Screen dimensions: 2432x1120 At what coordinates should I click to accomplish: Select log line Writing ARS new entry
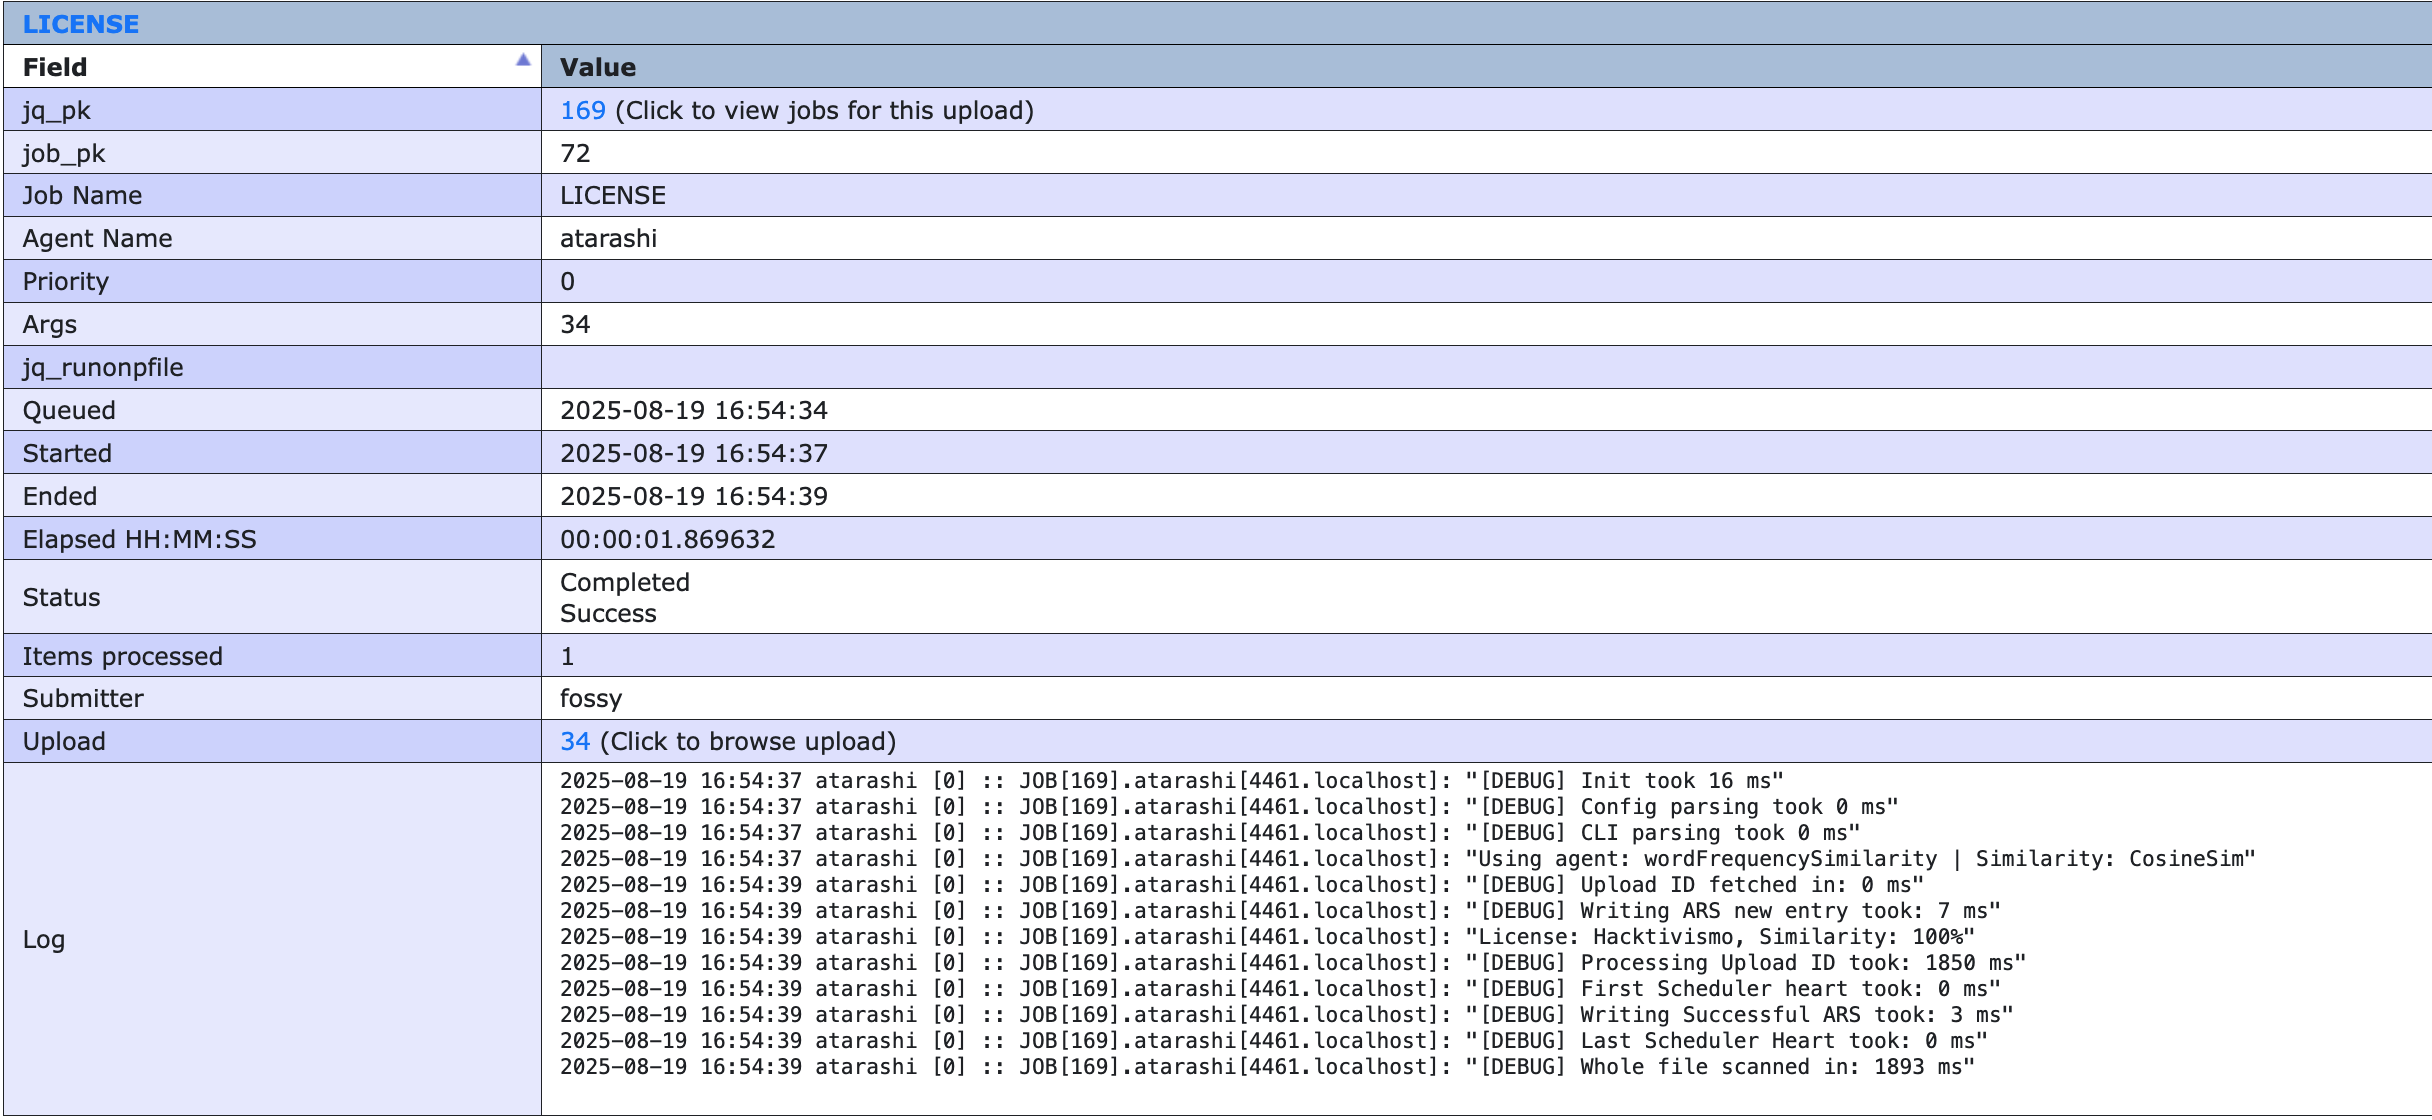(x=1280, y=910)
